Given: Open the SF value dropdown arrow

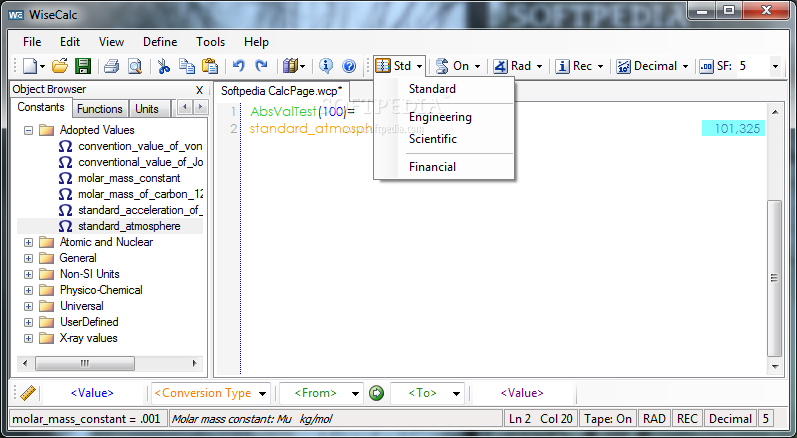Looking at the screenshot, I should point(775,67).
